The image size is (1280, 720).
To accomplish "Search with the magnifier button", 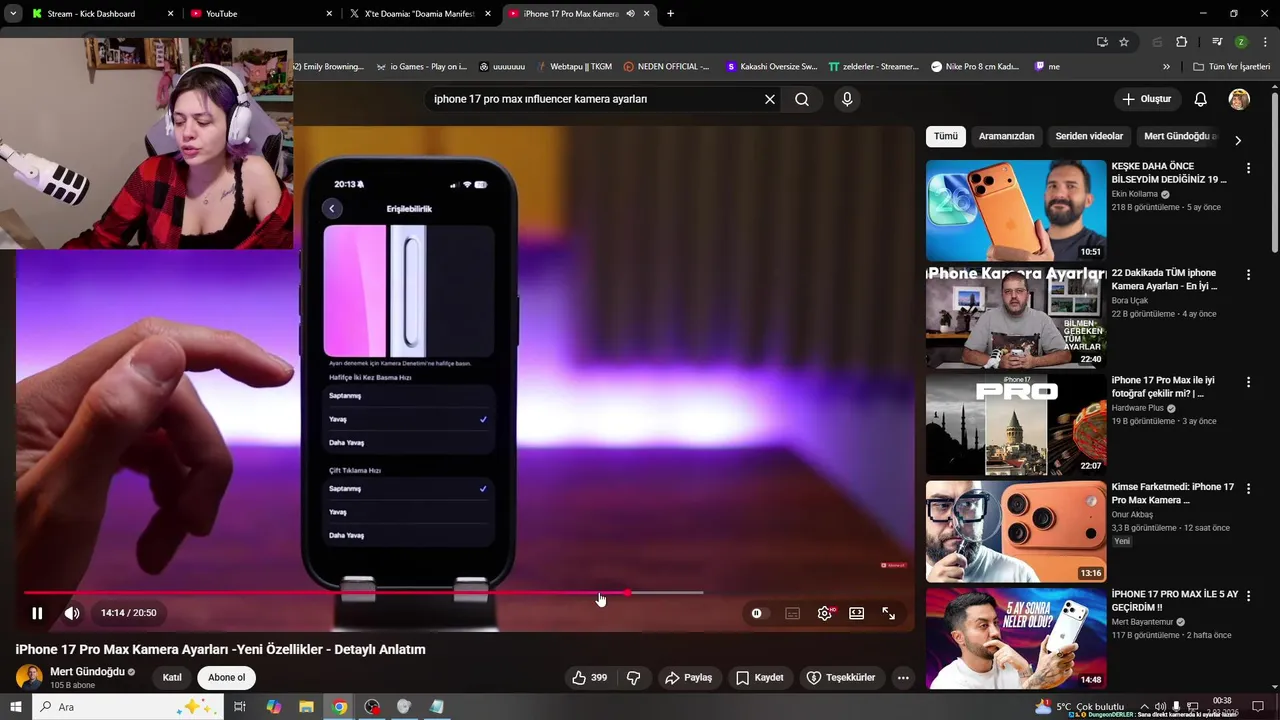I will point(802,99).
